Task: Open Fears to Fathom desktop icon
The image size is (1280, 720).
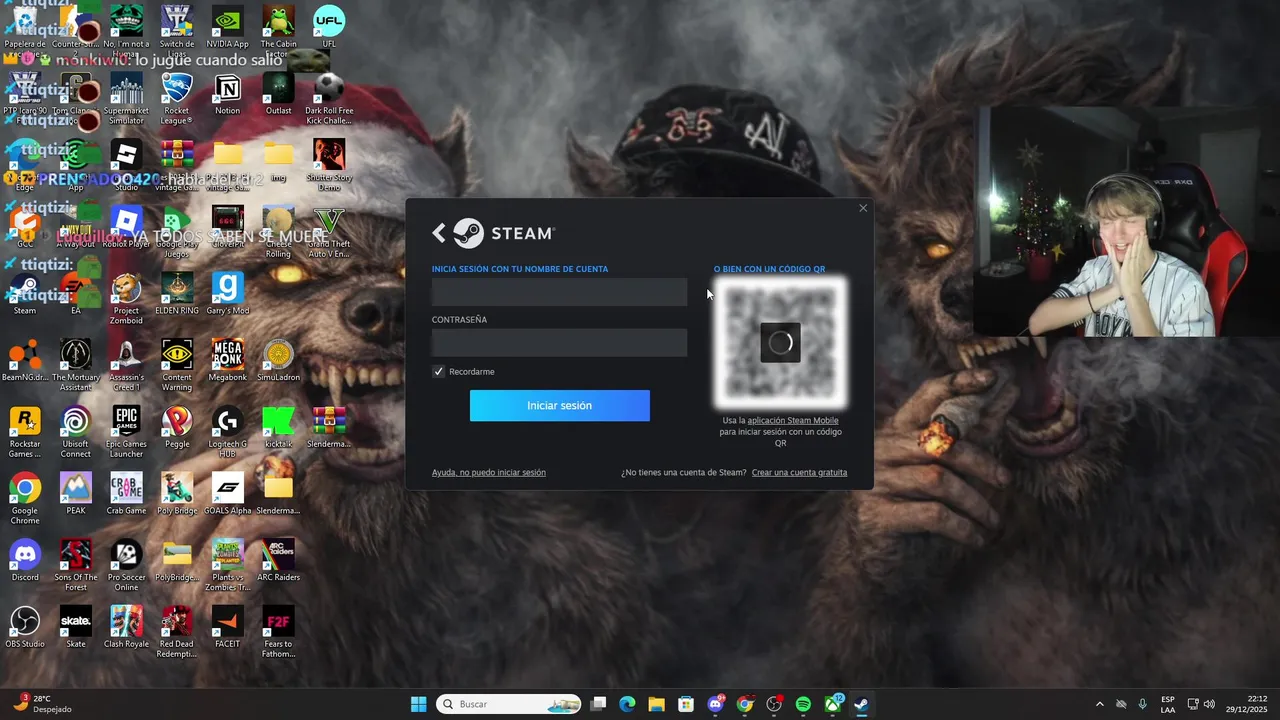Action: click(x=278, y=632)
